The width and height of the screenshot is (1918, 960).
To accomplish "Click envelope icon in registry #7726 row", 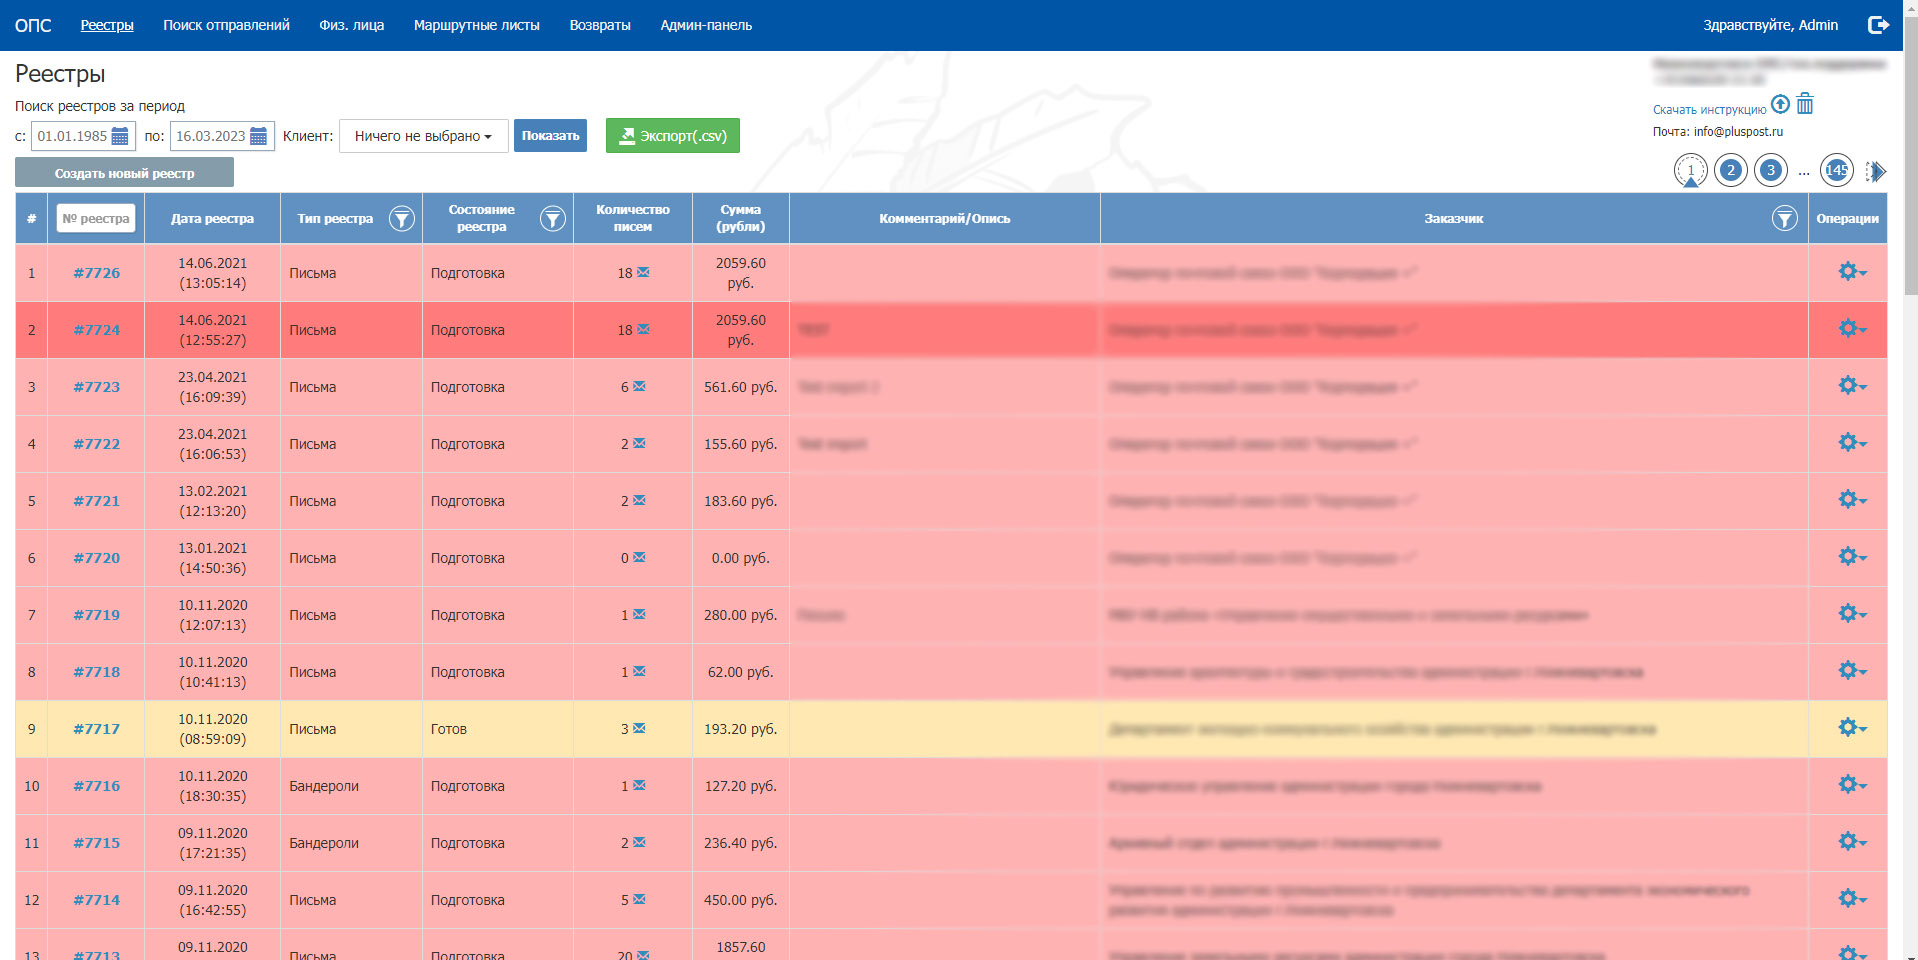I will [643, 272].
